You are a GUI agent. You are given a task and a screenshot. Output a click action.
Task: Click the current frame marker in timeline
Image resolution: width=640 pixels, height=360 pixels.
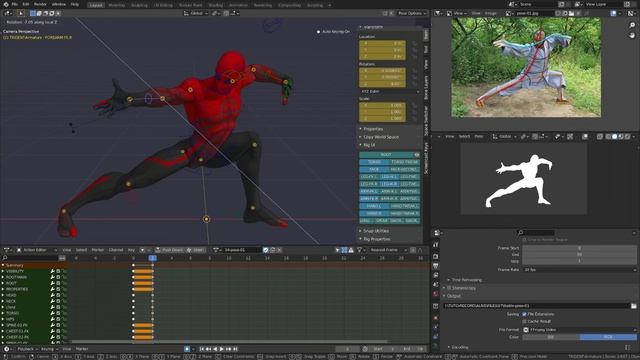pos(153,258)
